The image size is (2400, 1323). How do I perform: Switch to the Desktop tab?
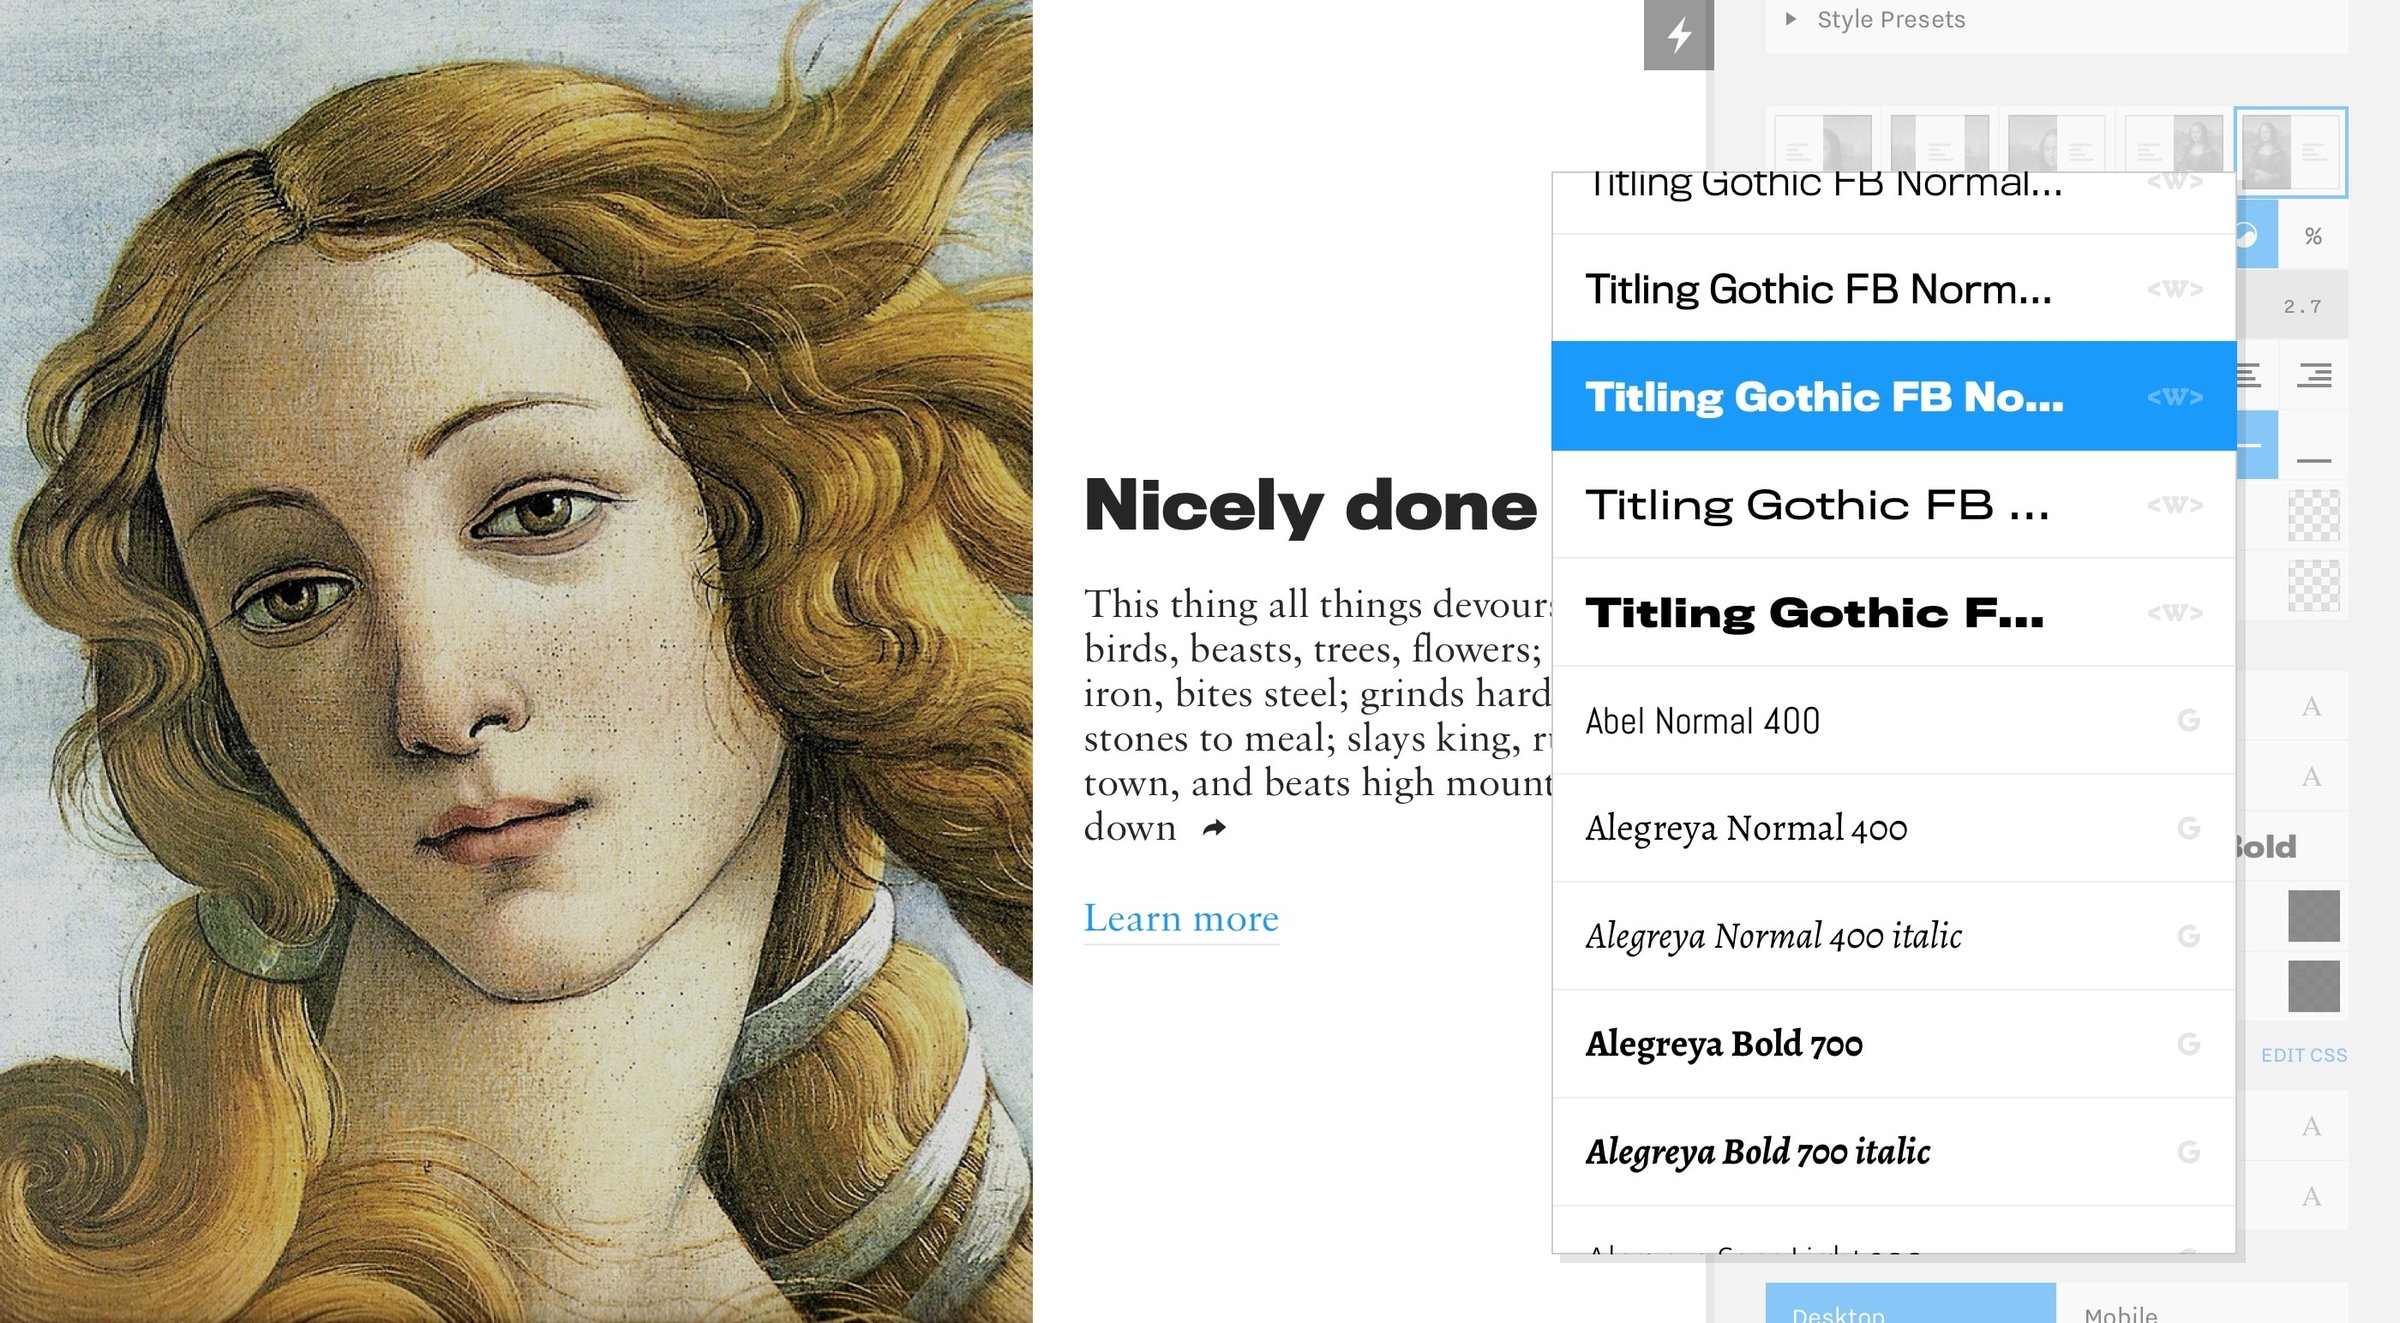pos(1910,1303)
